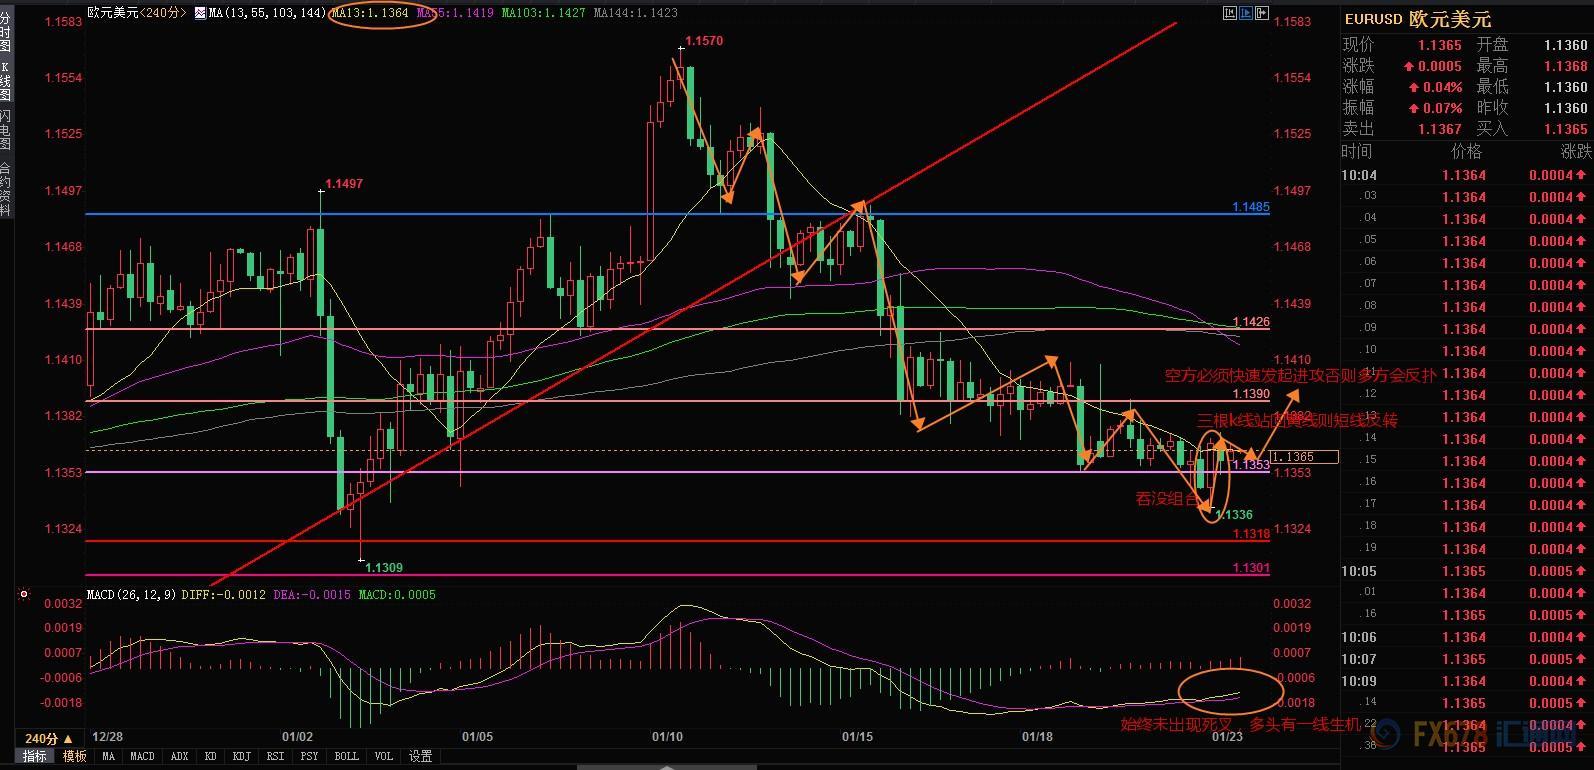This screenshot has width=1594, height=770.
Task: Apply the KDJ indicator
Action: tap(241, 757)
